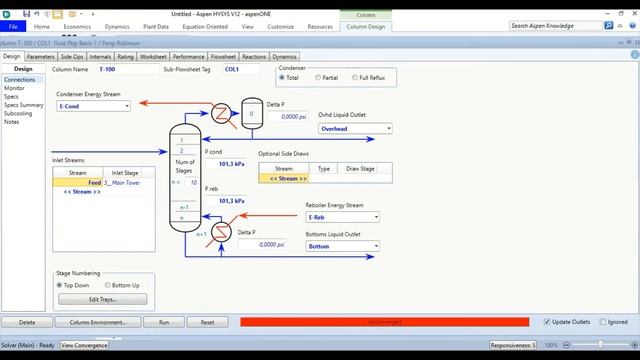
Task: Open the File menu
Action: pyautogui.click(x=13, y=27)
